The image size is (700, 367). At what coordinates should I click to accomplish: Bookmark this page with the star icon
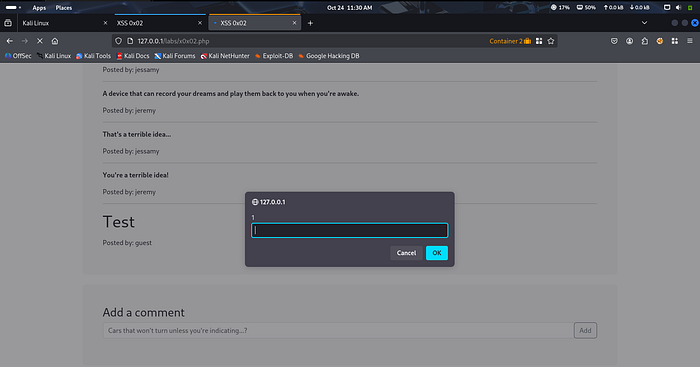point(551,41)
